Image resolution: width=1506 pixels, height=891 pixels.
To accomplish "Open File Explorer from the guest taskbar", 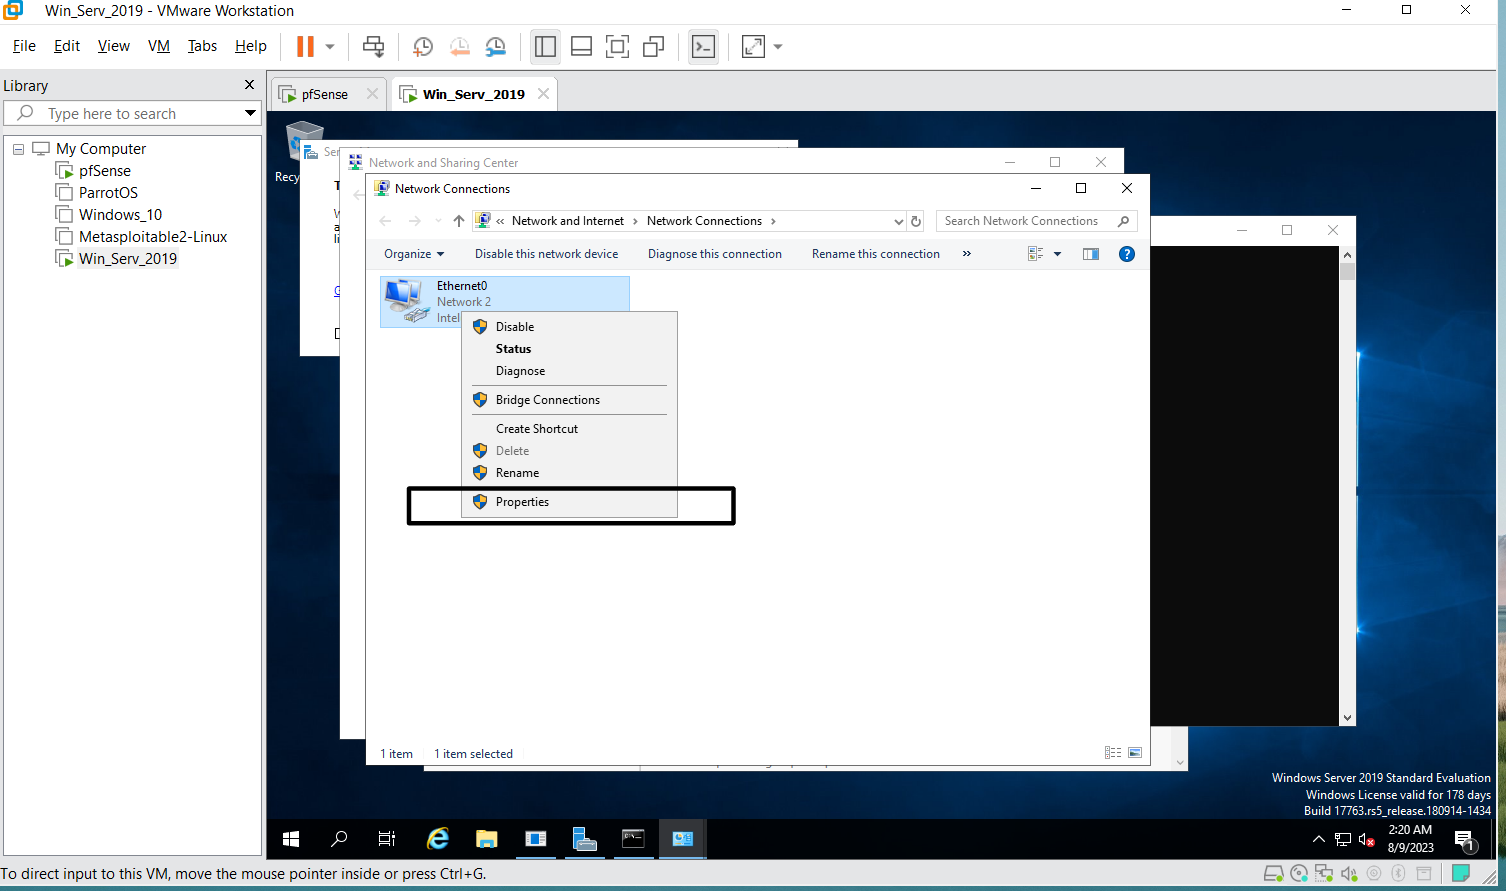I will [487, 839].
